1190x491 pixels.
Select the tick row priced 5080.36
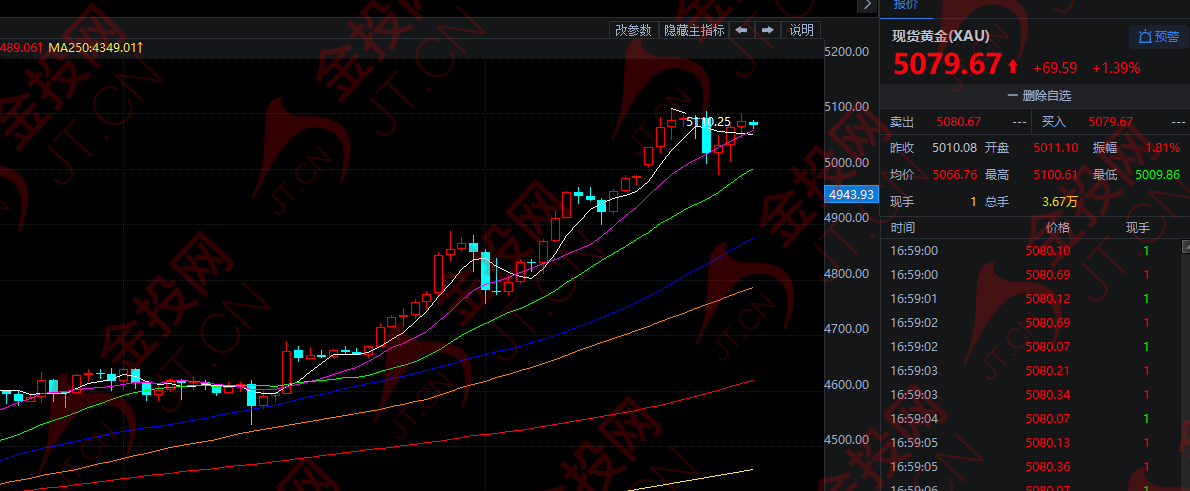[x=1032, y=467]
